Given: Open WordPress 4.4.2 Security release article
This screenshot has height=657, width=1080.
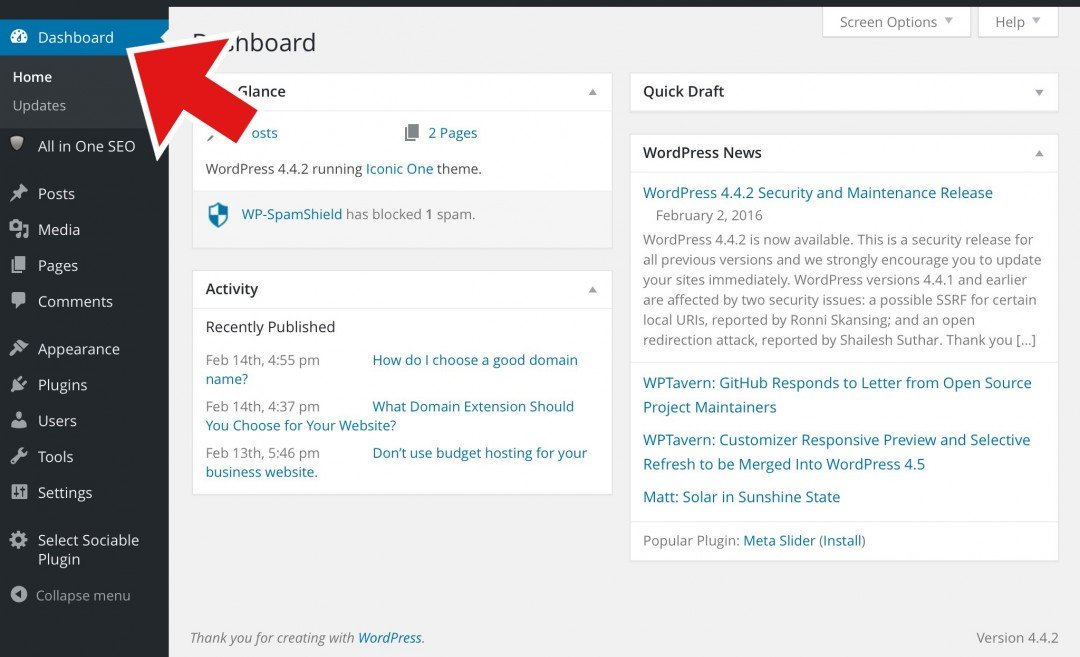Looking at the screenshot, I should point(818,193).
